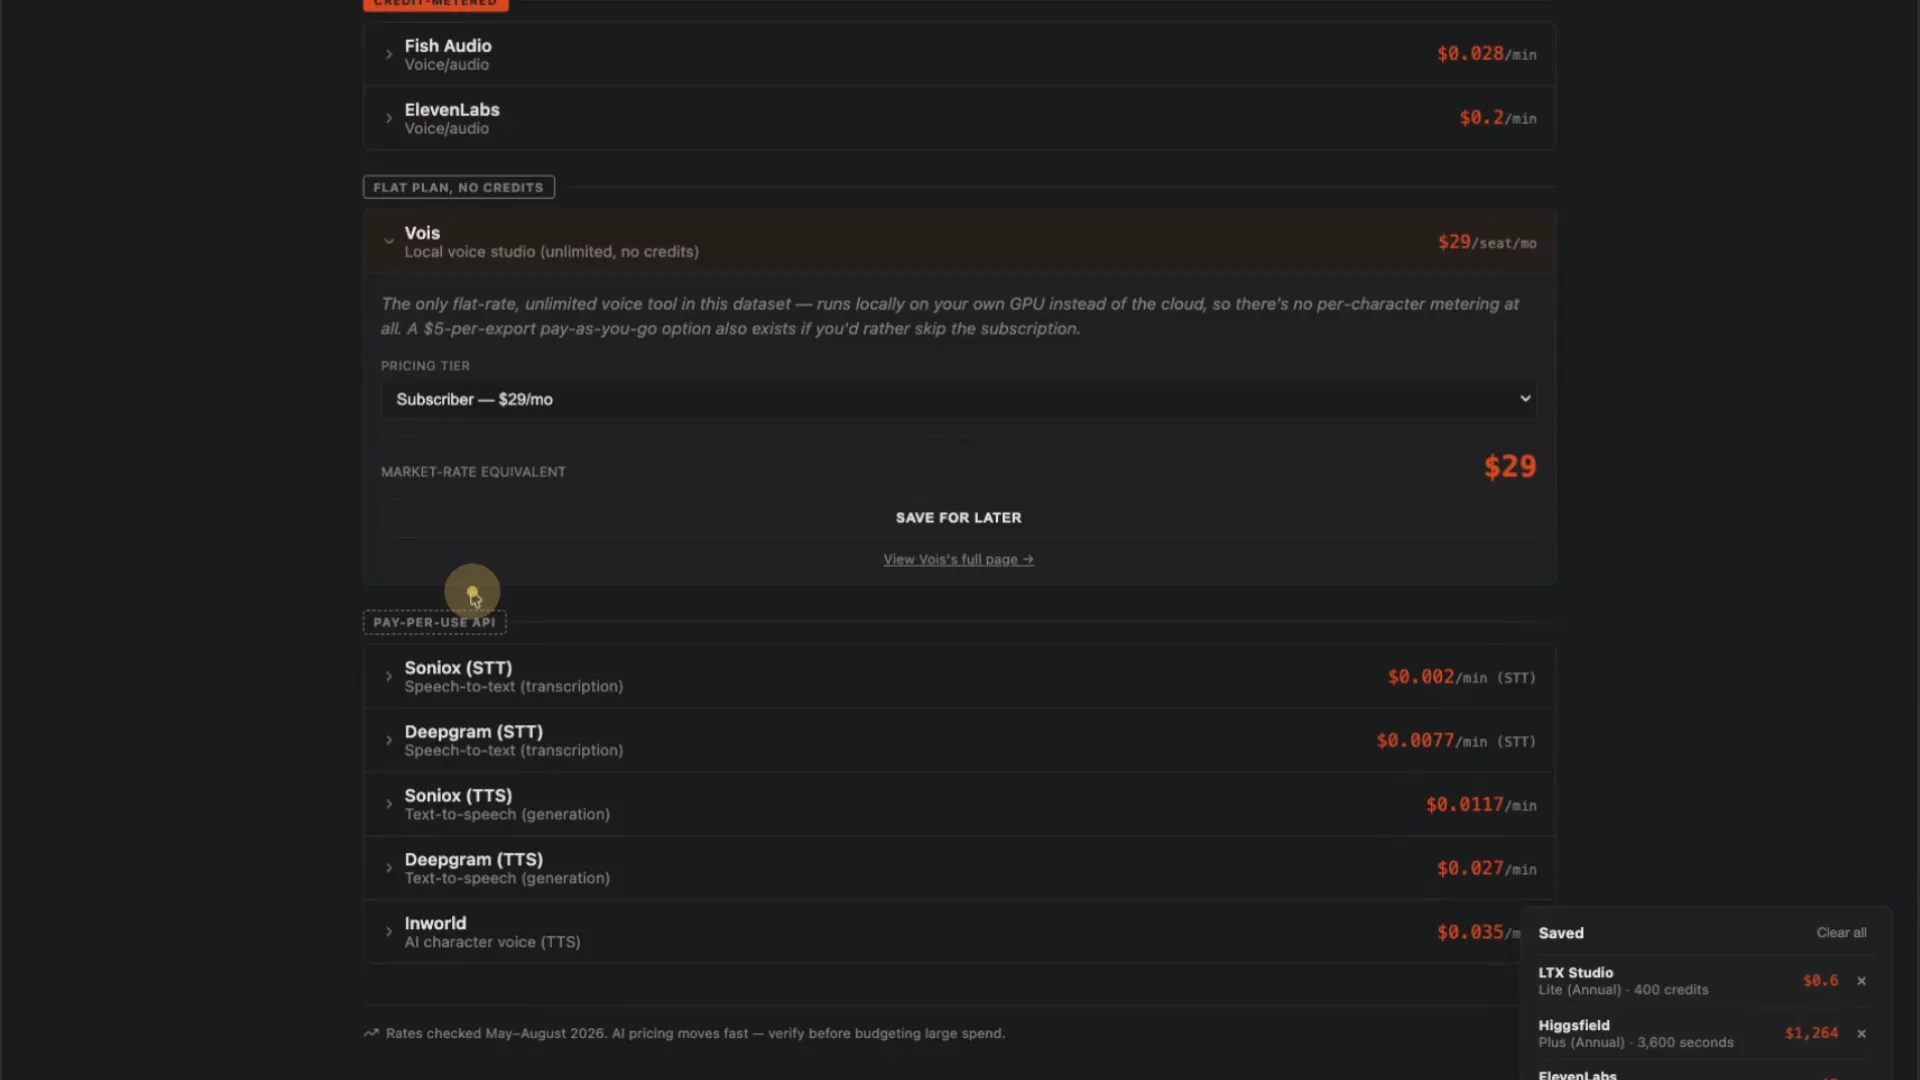Image resolution: width=1920 pixels, height=1080 pixels.
Task: Click the LTX Studio saved item name
Action: [1575, 973]
